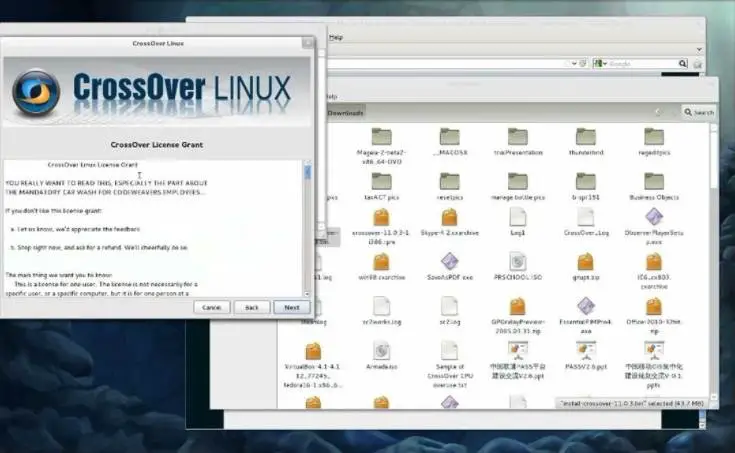The image size is (735, 453).
Task: Open the regedit pics folder
Action: pyautogui.click(x=654, y=142)
